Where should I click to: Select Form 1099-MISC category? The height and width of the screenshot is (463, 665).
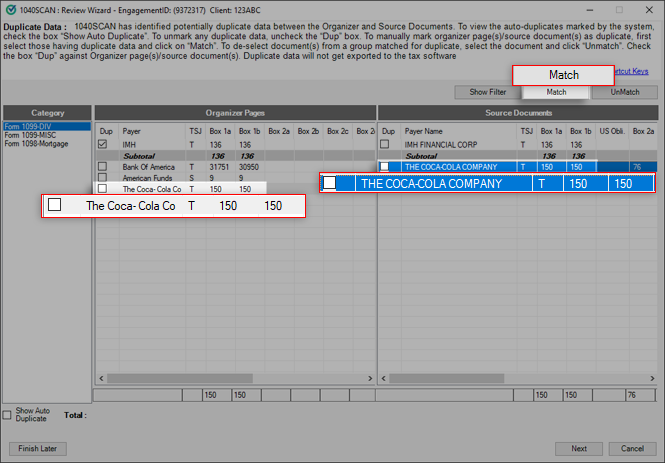pyautogui.click(x=28, y=135)
